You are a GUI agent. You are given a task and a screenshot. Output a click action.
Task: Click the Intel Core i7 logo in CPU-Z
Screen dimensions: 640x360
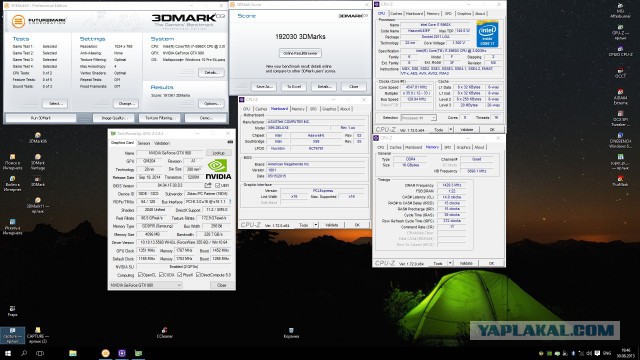(487, 33)
